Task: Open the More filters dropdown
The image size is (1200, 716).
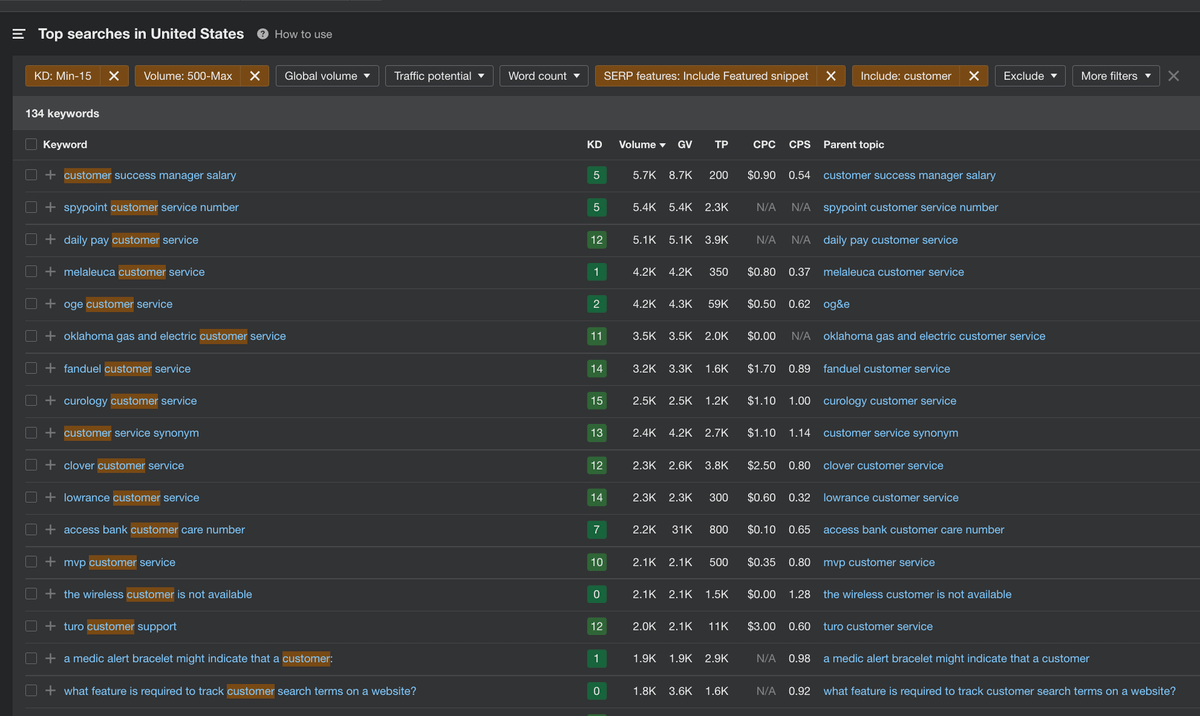Action: tap(1115, 76)
